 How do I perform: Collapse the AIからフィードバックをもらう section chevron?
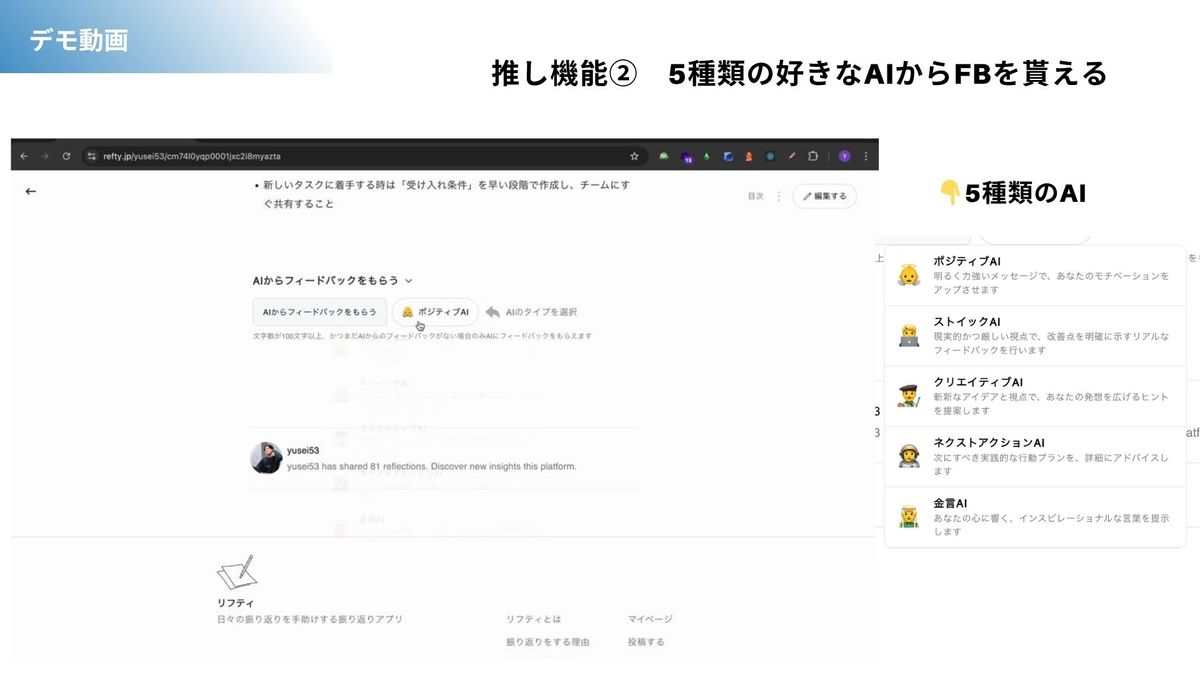pos(409,282)
